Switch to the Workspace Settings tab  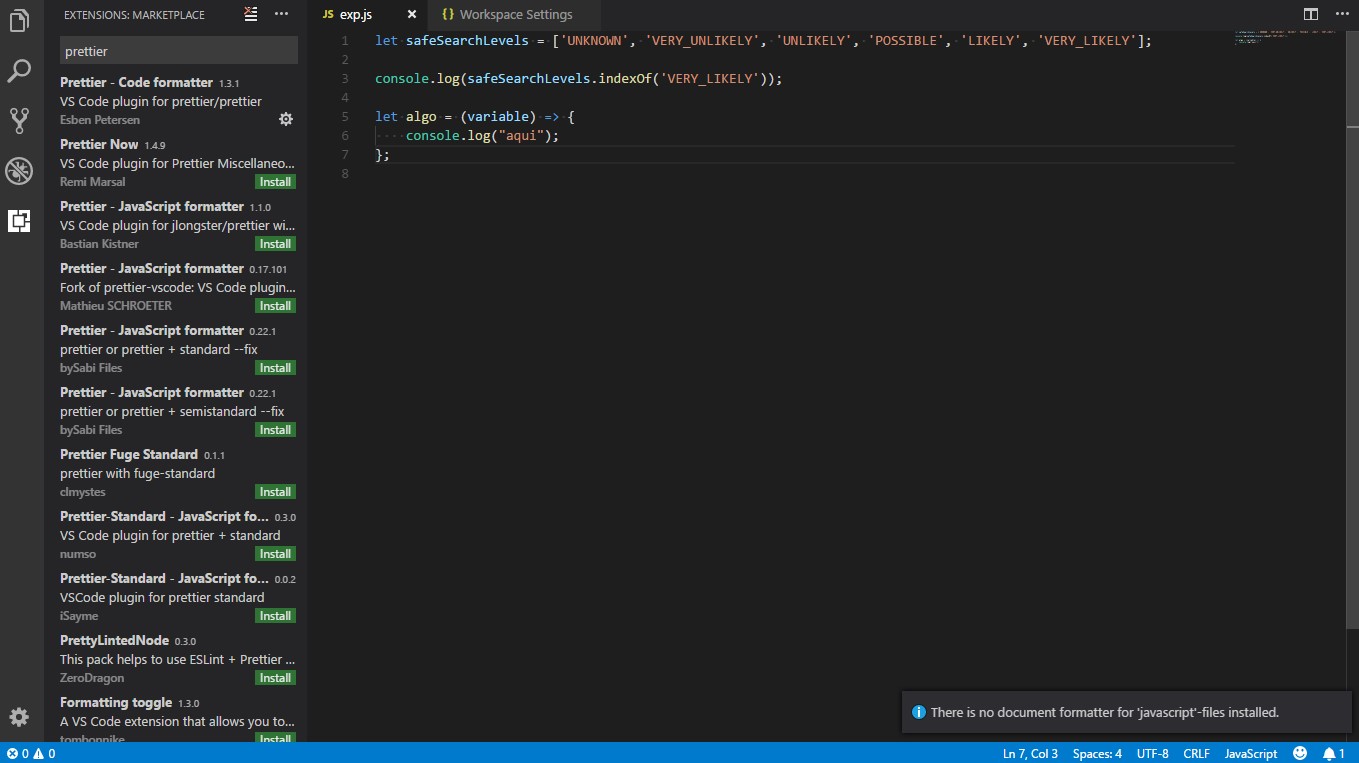[x=510, y=15]
